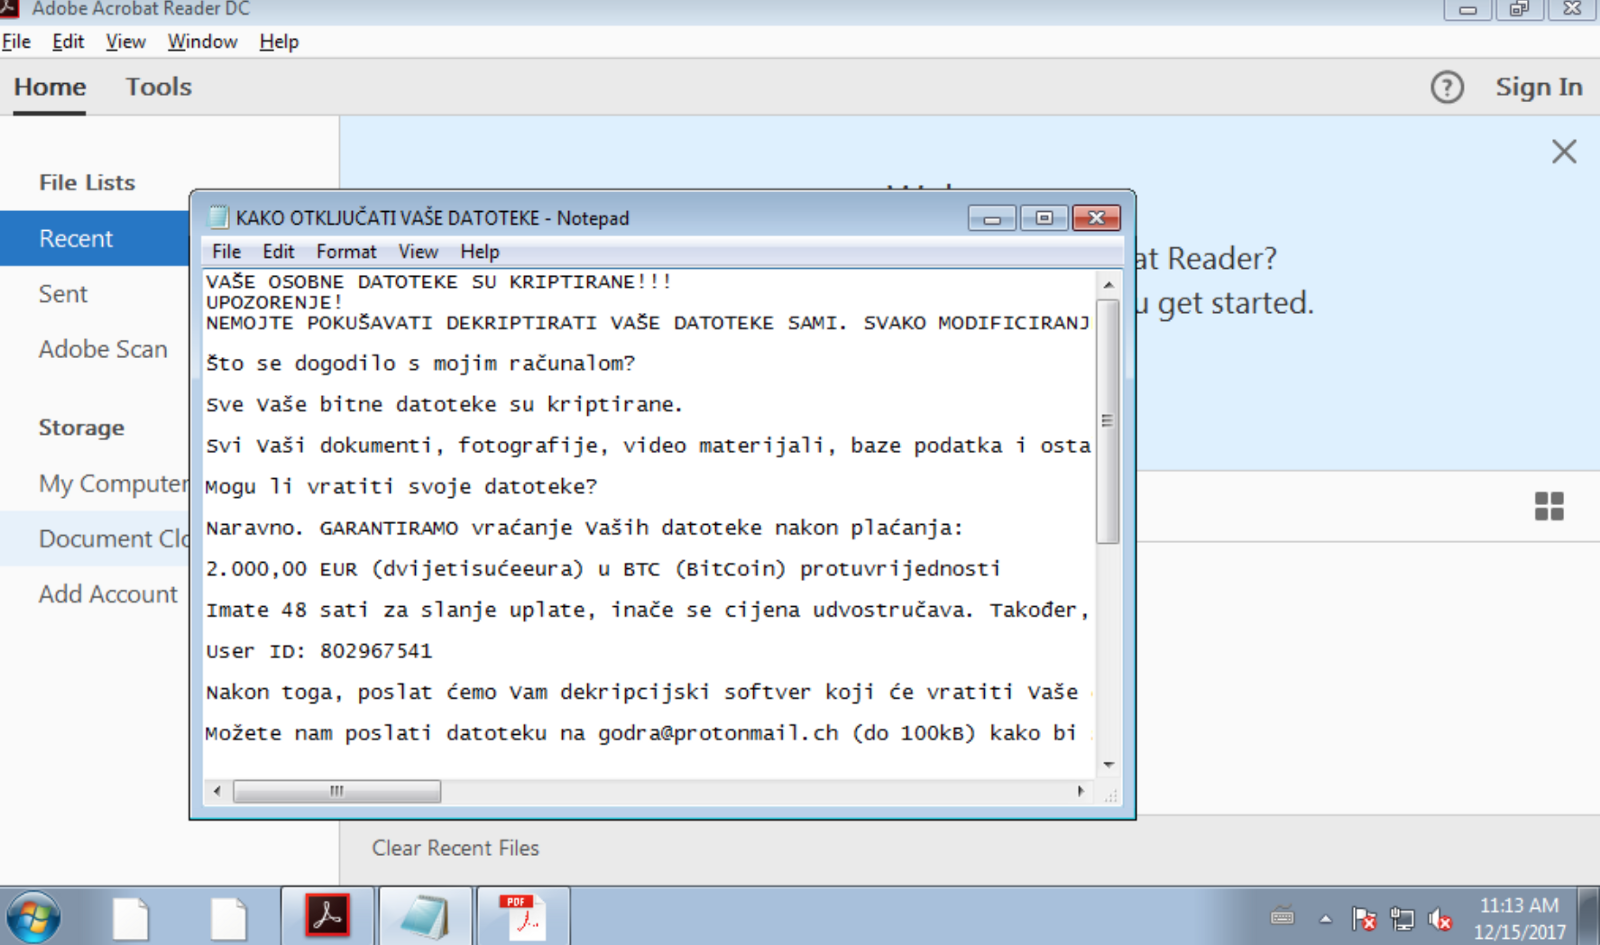The image size is (1600, 945).
Task: Click email godra@protonmail.ch in note
Action: (718, 733)
